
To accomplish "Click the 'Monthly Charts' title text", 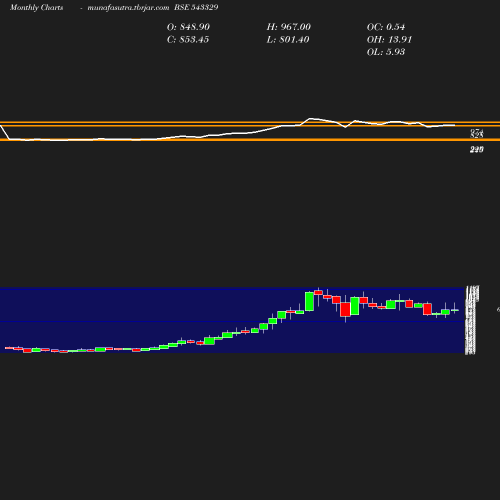I will pyautogui.click(x=36, y=7).
